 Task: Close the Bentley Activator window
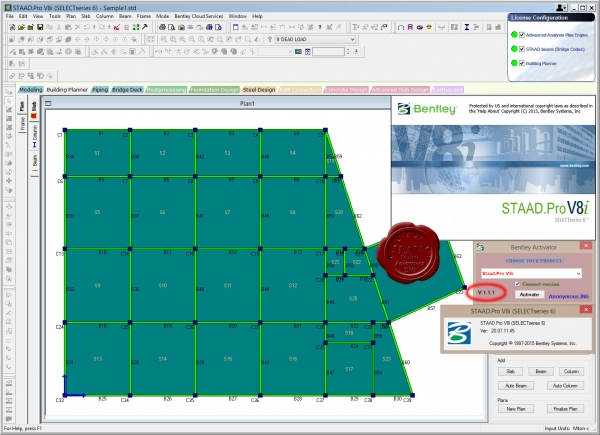point(586,246)
